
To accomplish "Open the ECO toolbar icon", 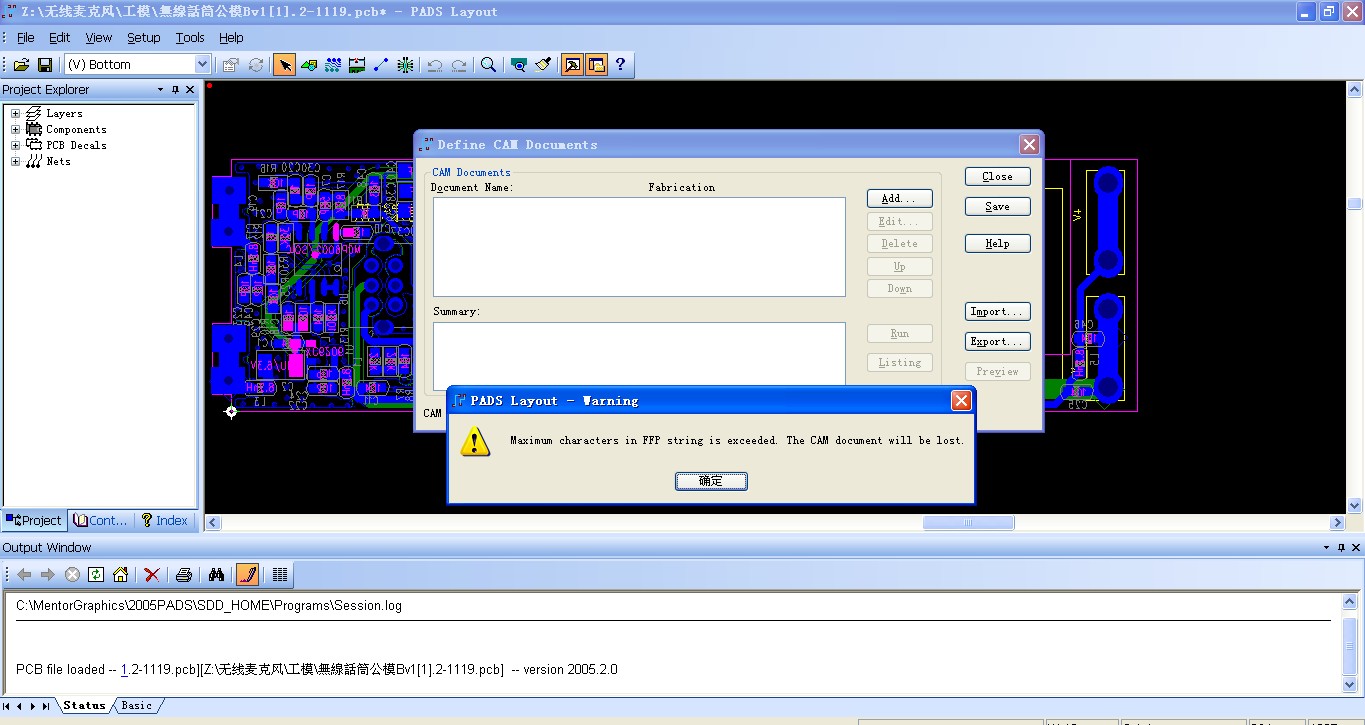I will pos(381,64).
